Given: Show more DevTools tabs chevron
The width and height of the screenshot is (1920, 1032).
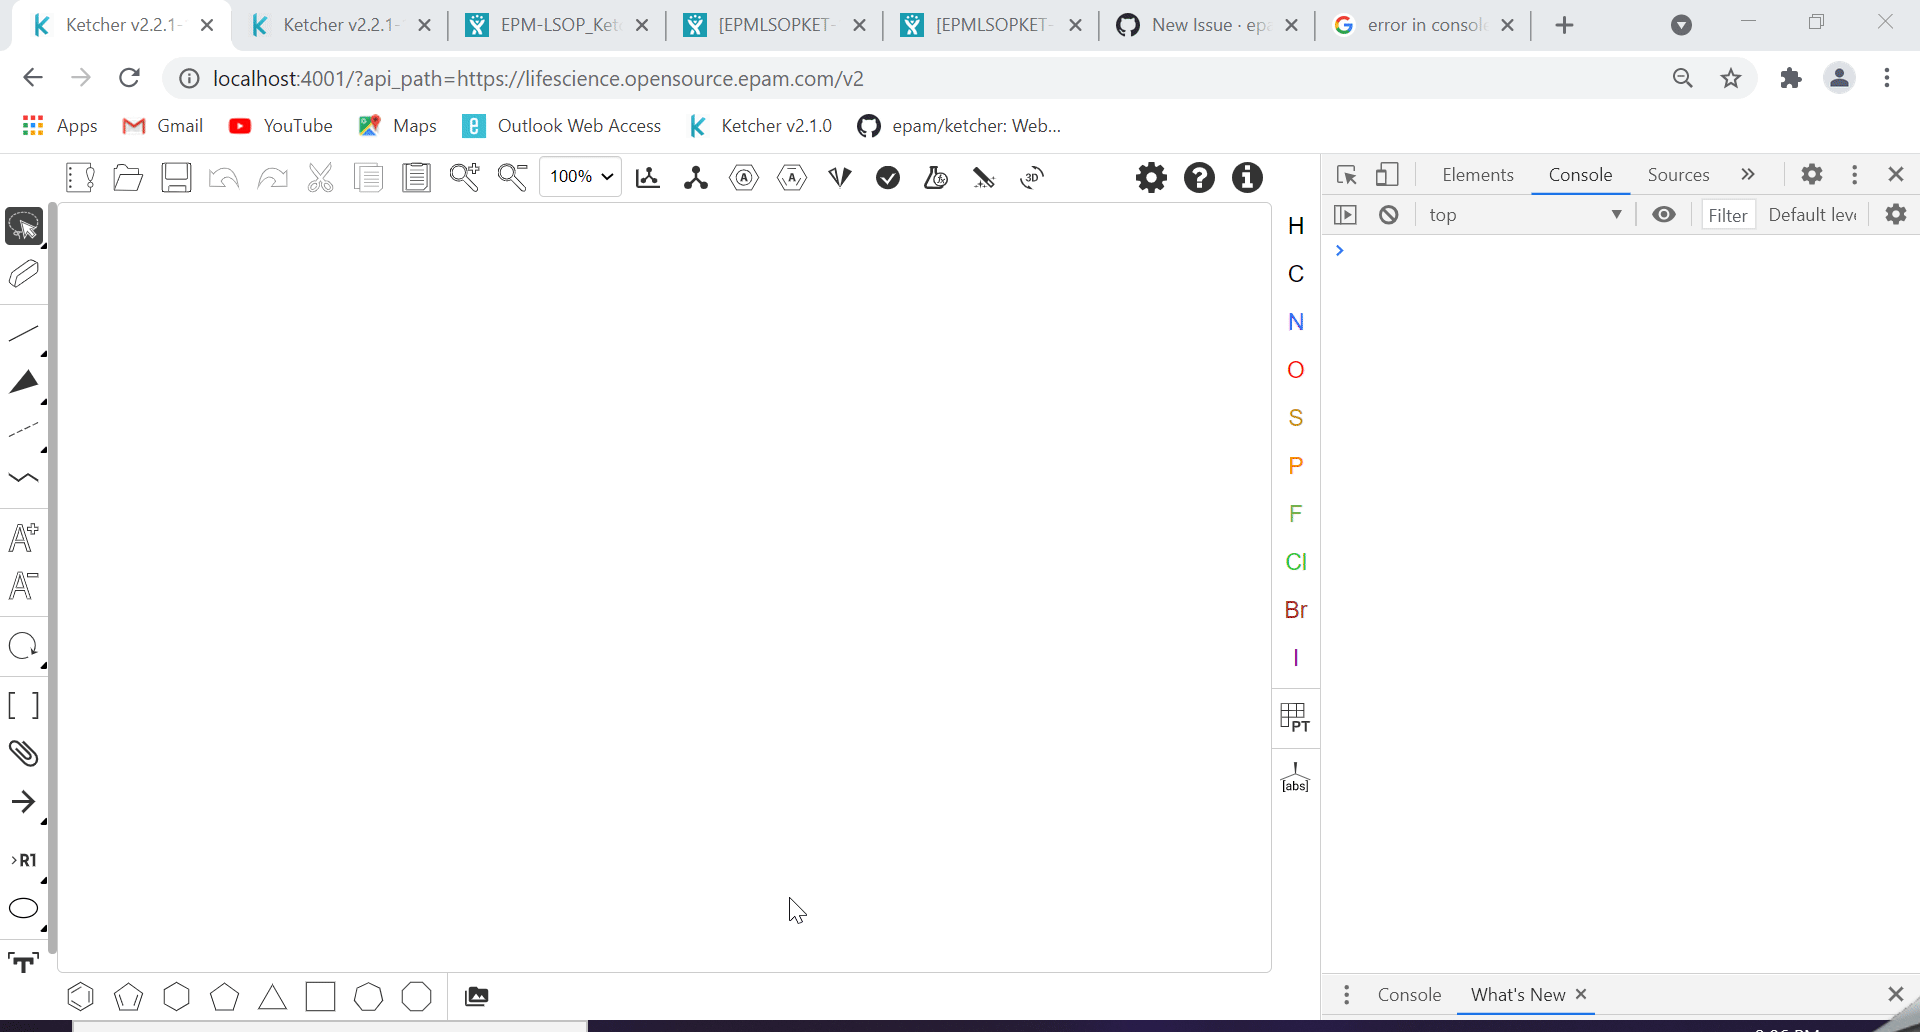Looking at the screenshot, I should click(x=1748, y=175).
